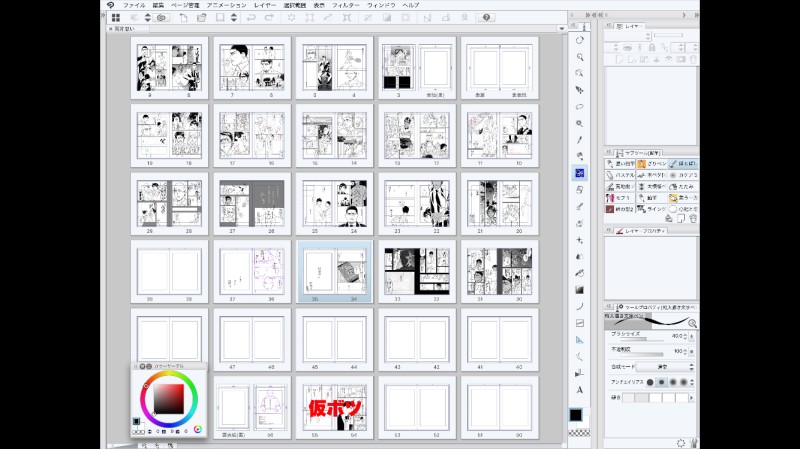Open the ファイル menu
Viewport: 800px width, 449px height.
coord(134,5)
